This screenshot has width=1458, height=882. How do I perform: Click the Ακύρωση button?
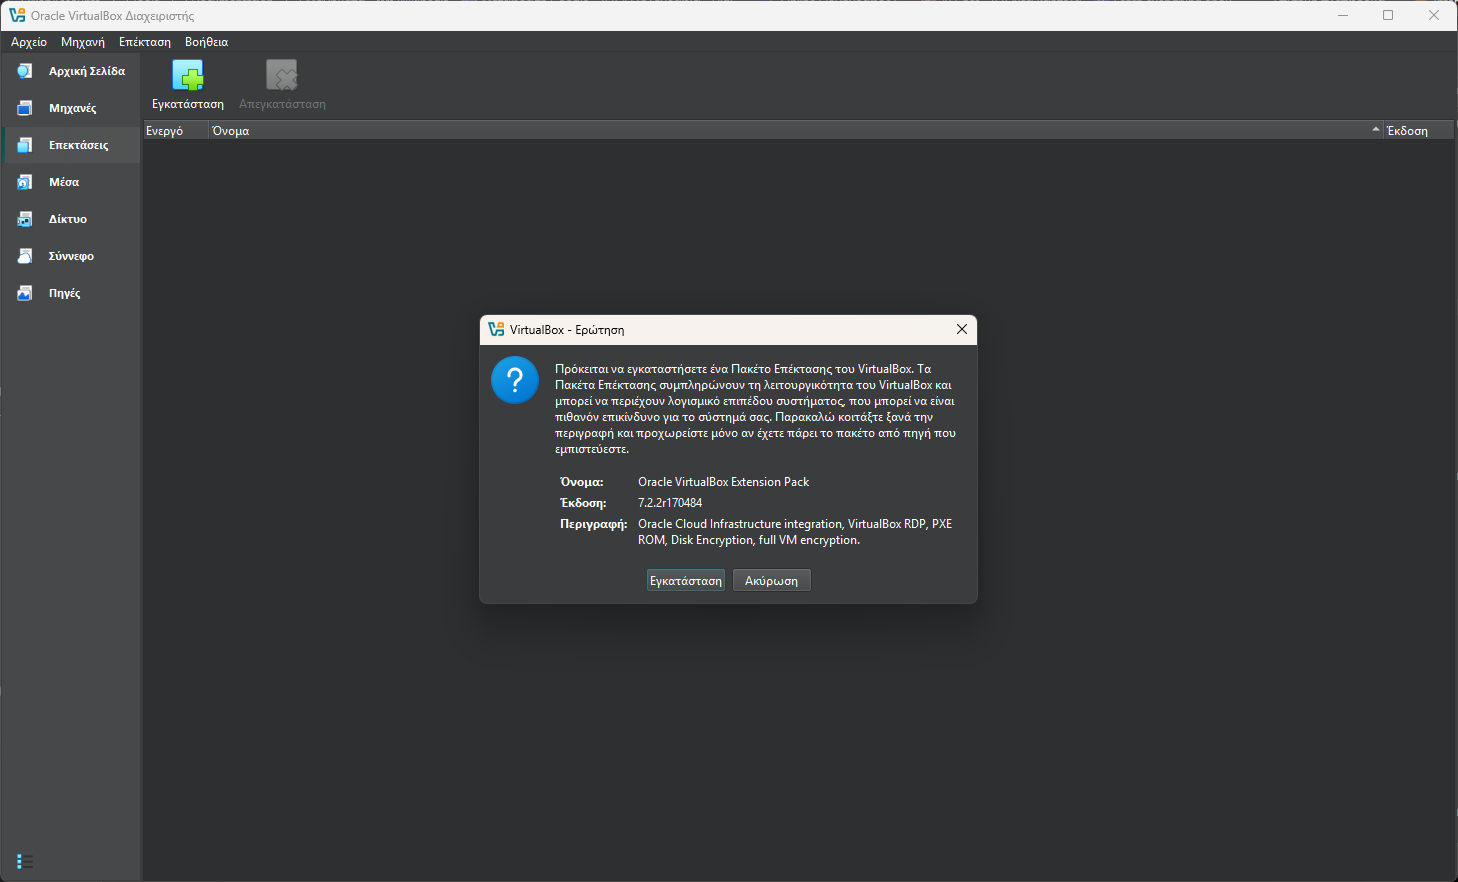772,581
